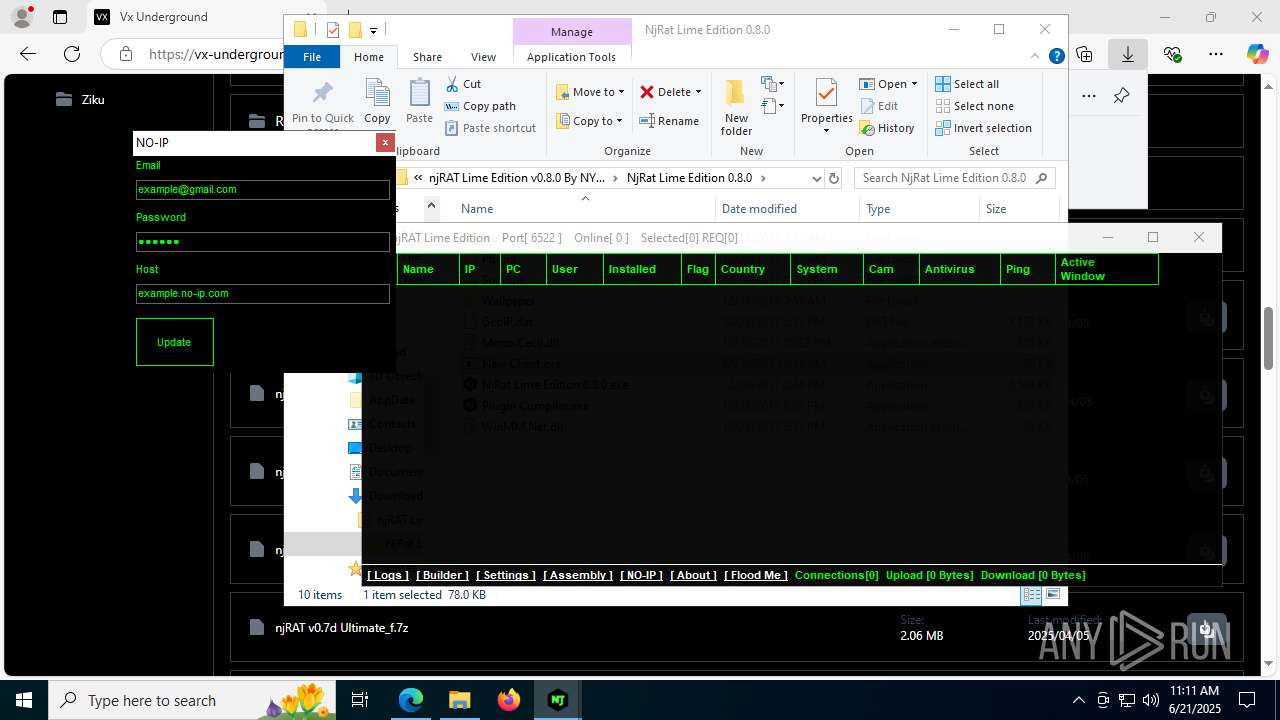Click the Search NjRat Lime Edition box
The image size is (1280, 720).
[954, 178]
